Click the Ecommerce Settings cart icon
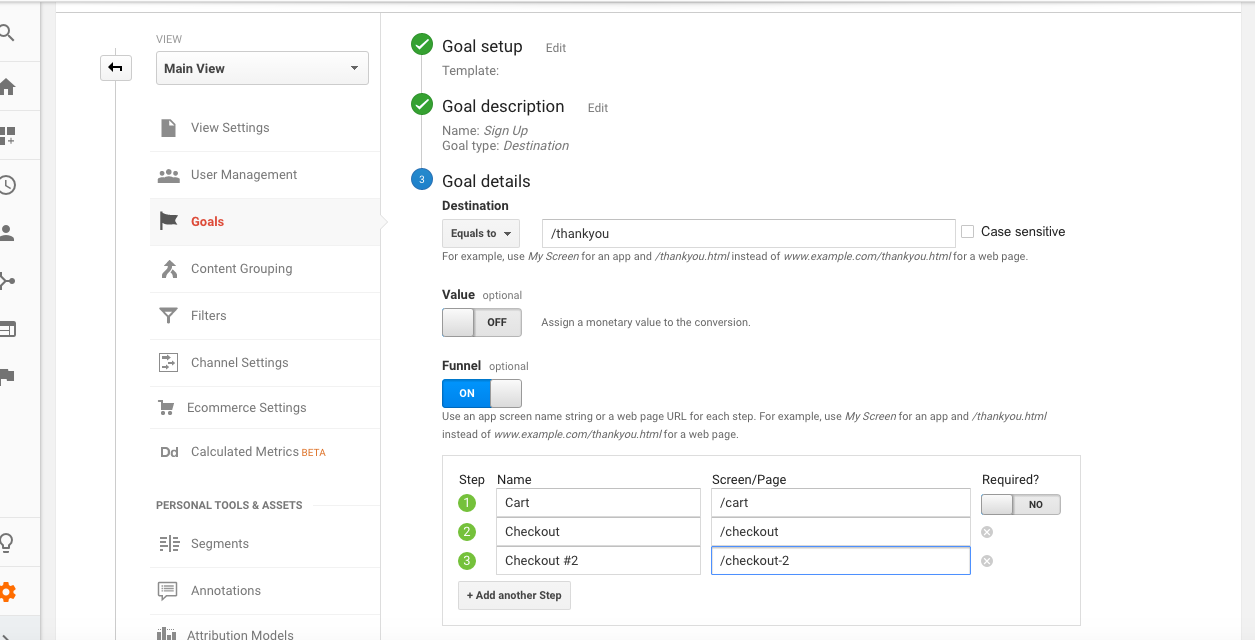Image resolution: width=1255 pixels, height=640 pixels. tap(166, 407)
